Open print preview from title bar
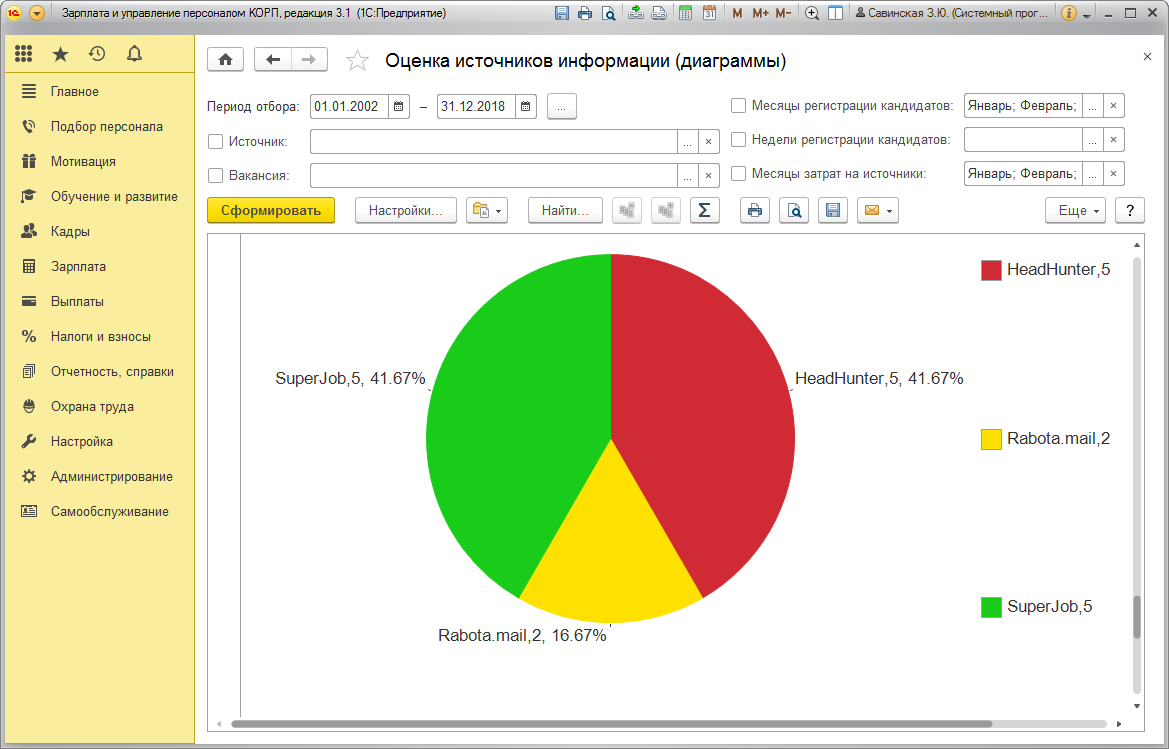 point(608,13)
